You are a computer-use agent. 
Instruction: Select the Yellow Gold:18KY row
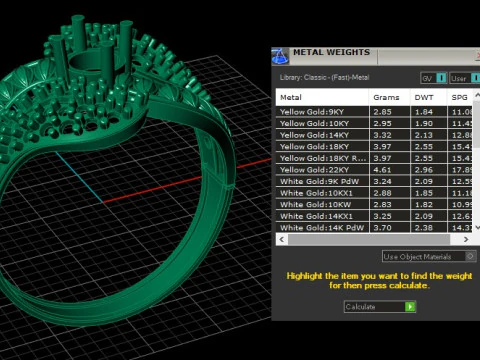tap(374, 147)
